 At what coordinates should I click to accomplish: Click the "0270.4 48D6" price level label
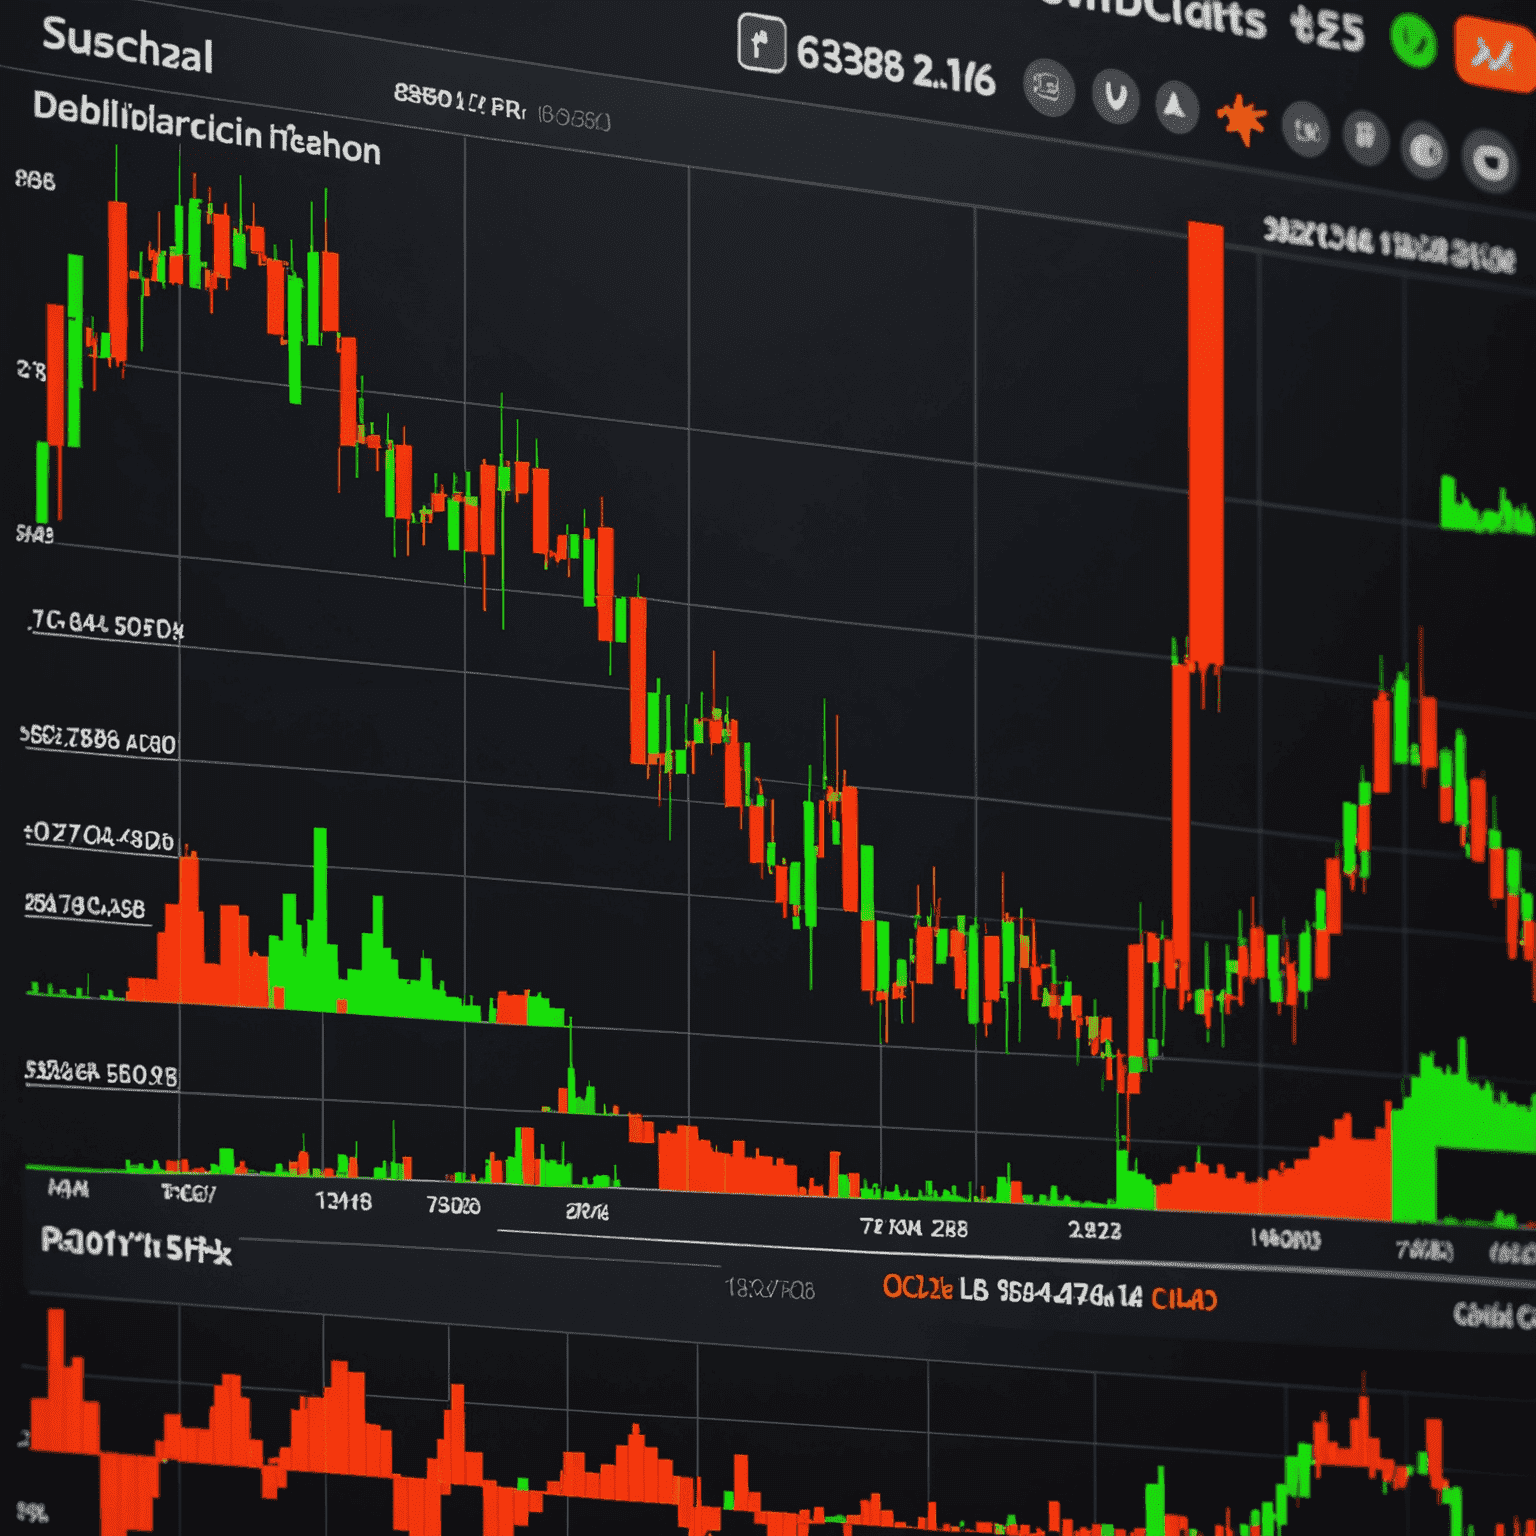[x=99, y=836]
